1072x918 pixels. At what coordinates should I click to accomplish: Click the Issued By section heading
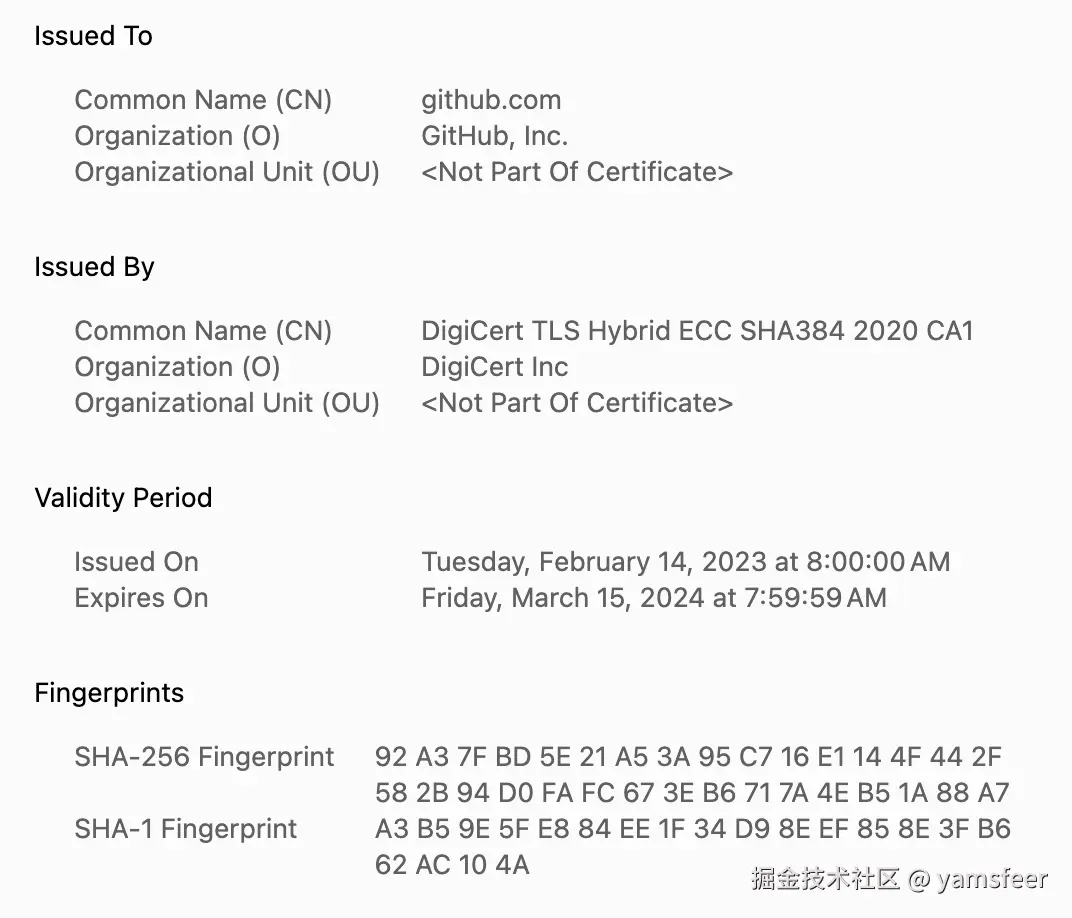(94, 267)
